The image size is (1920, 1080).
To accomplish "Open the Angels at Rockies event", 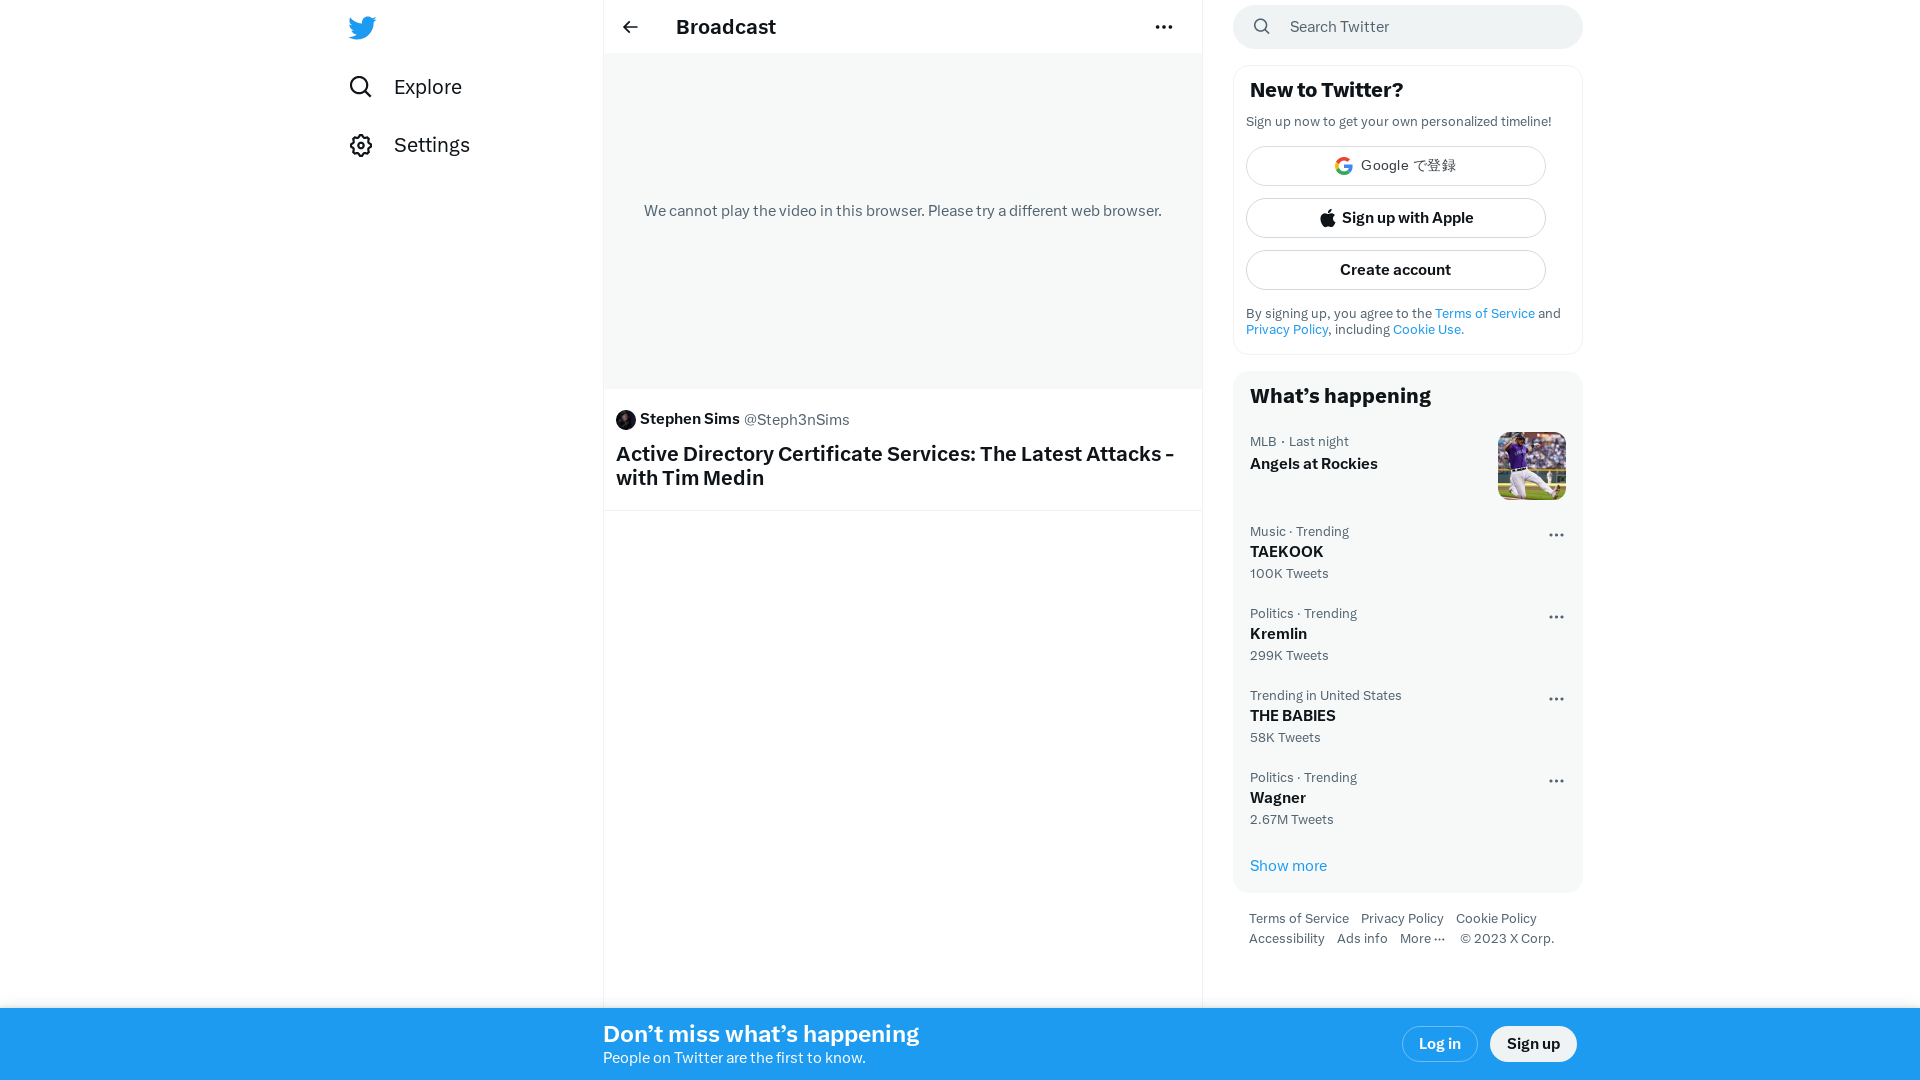I will (1408, 466).
